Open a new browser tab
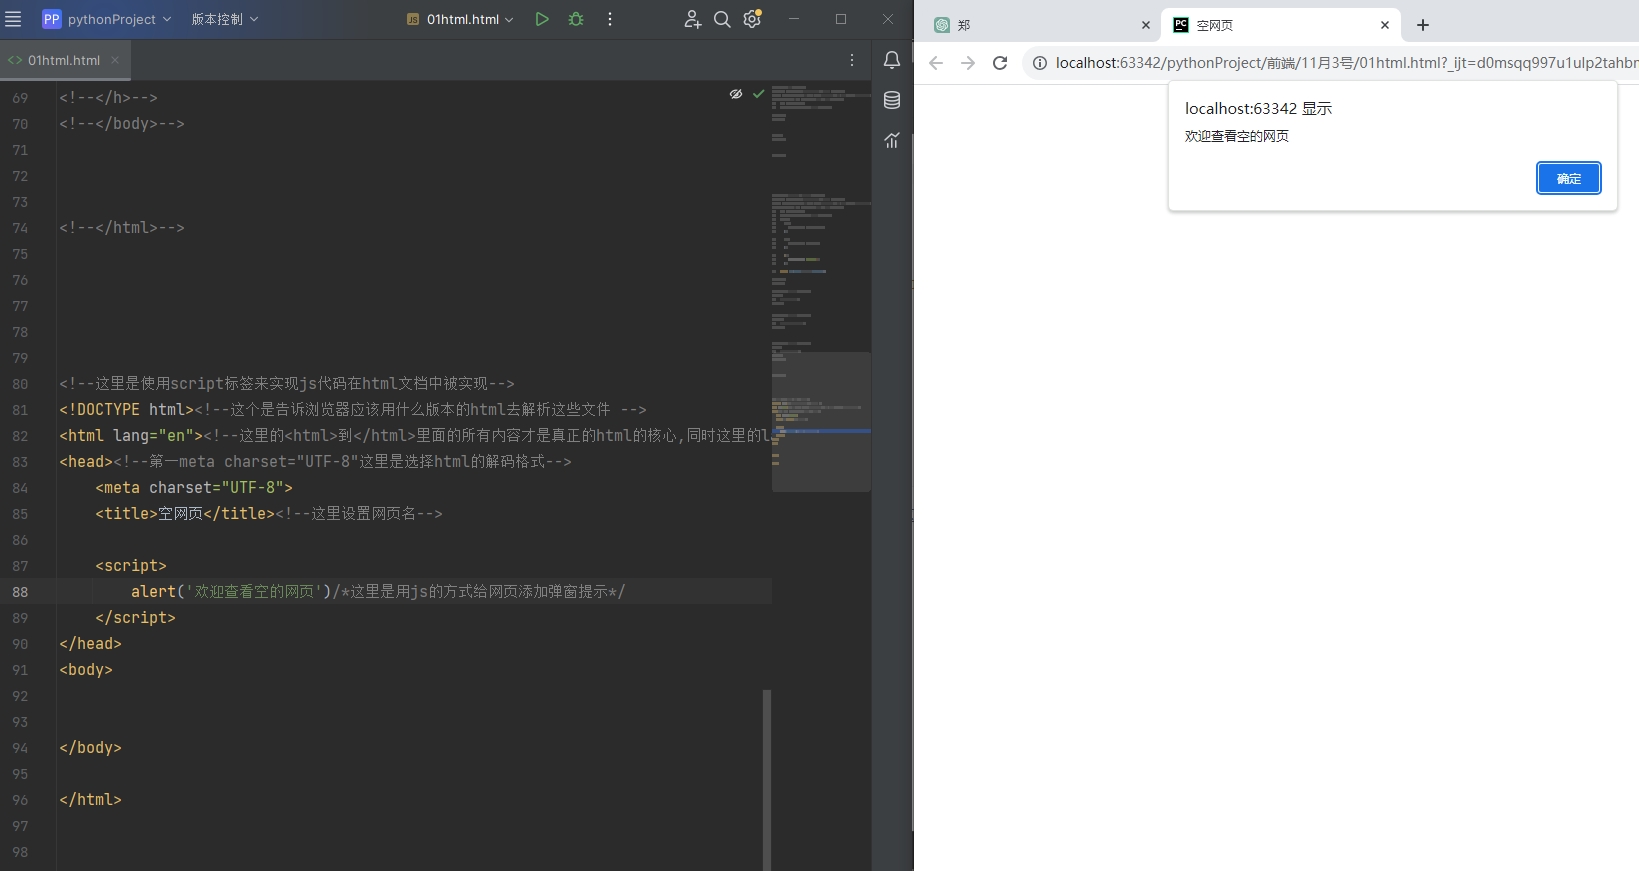The image size is (1639, 871). 1423,25
